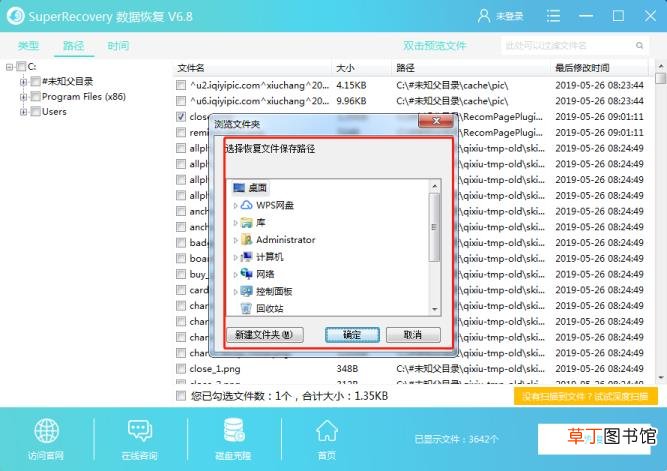Expand WPS网盘 in folder dialog

(235, 206)
